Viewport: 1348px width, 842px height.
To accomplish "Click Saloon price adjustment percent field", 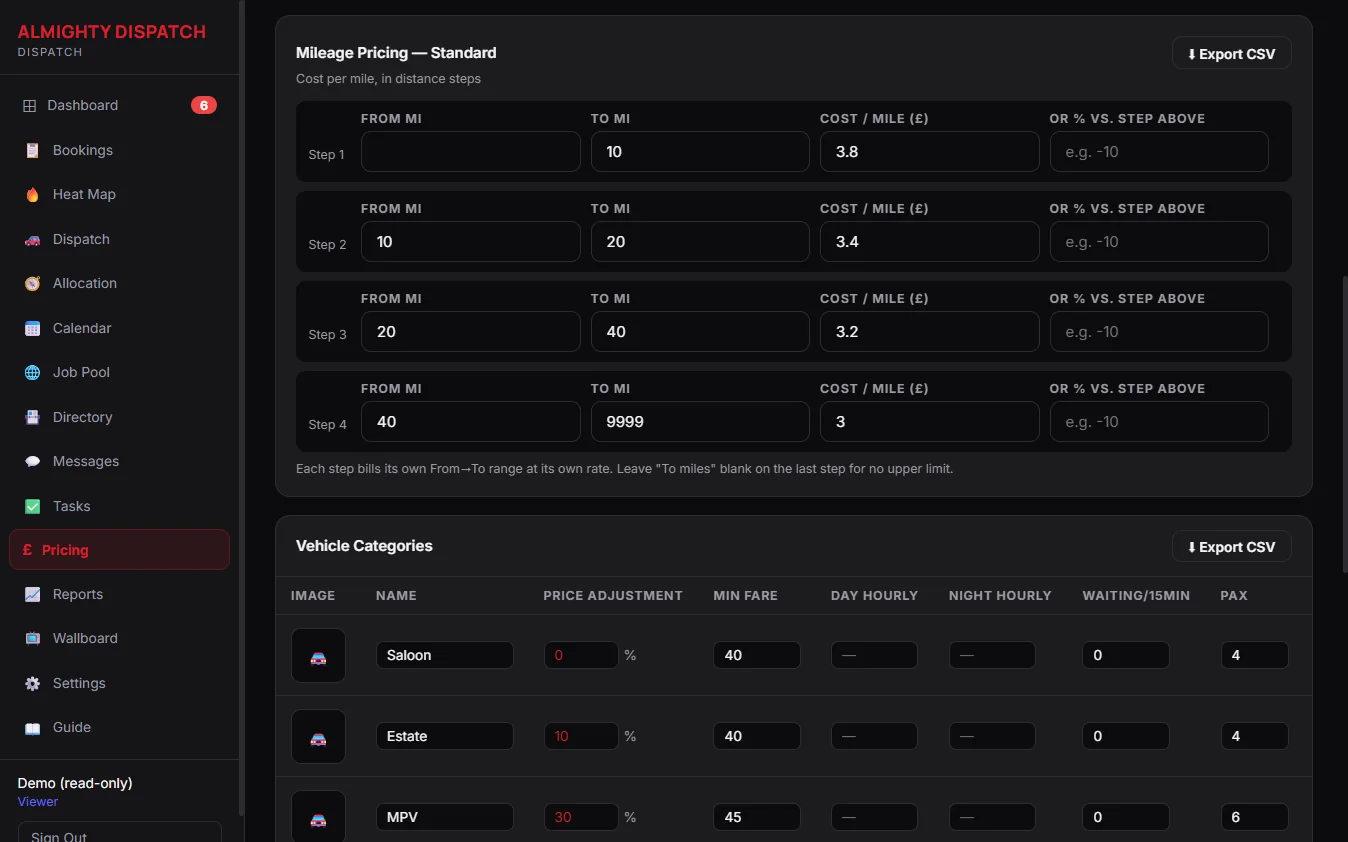I will pyautogui.click(x=581, y=655).
